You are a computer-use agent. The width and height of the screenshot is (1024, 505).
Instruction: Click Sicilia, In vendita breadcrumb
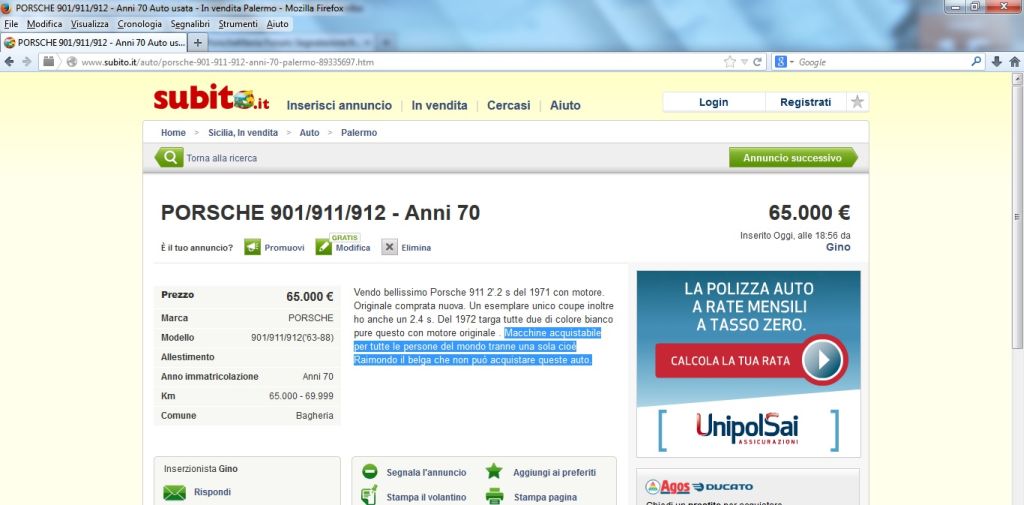[x=243, y=133]
